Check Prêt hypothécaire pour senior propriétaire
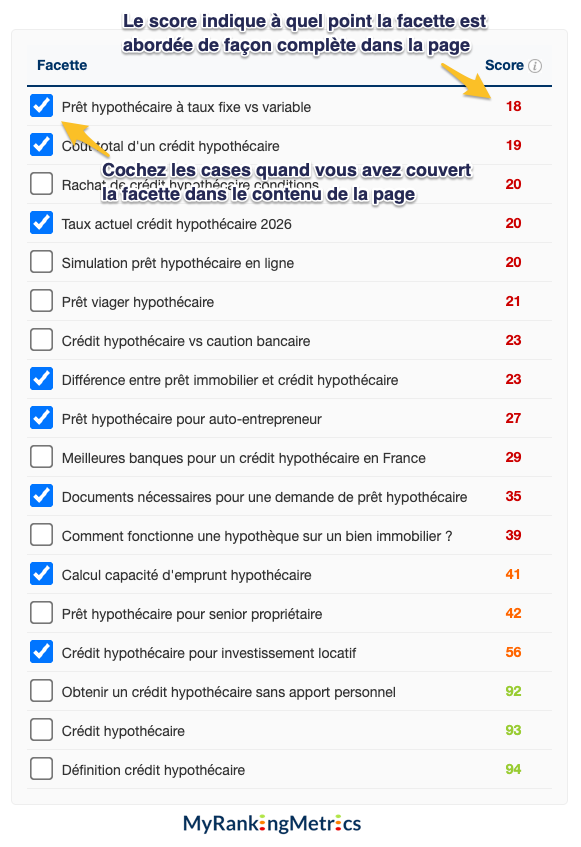The image size is (581, 847). pyautogui.click(x=42, y=613)
